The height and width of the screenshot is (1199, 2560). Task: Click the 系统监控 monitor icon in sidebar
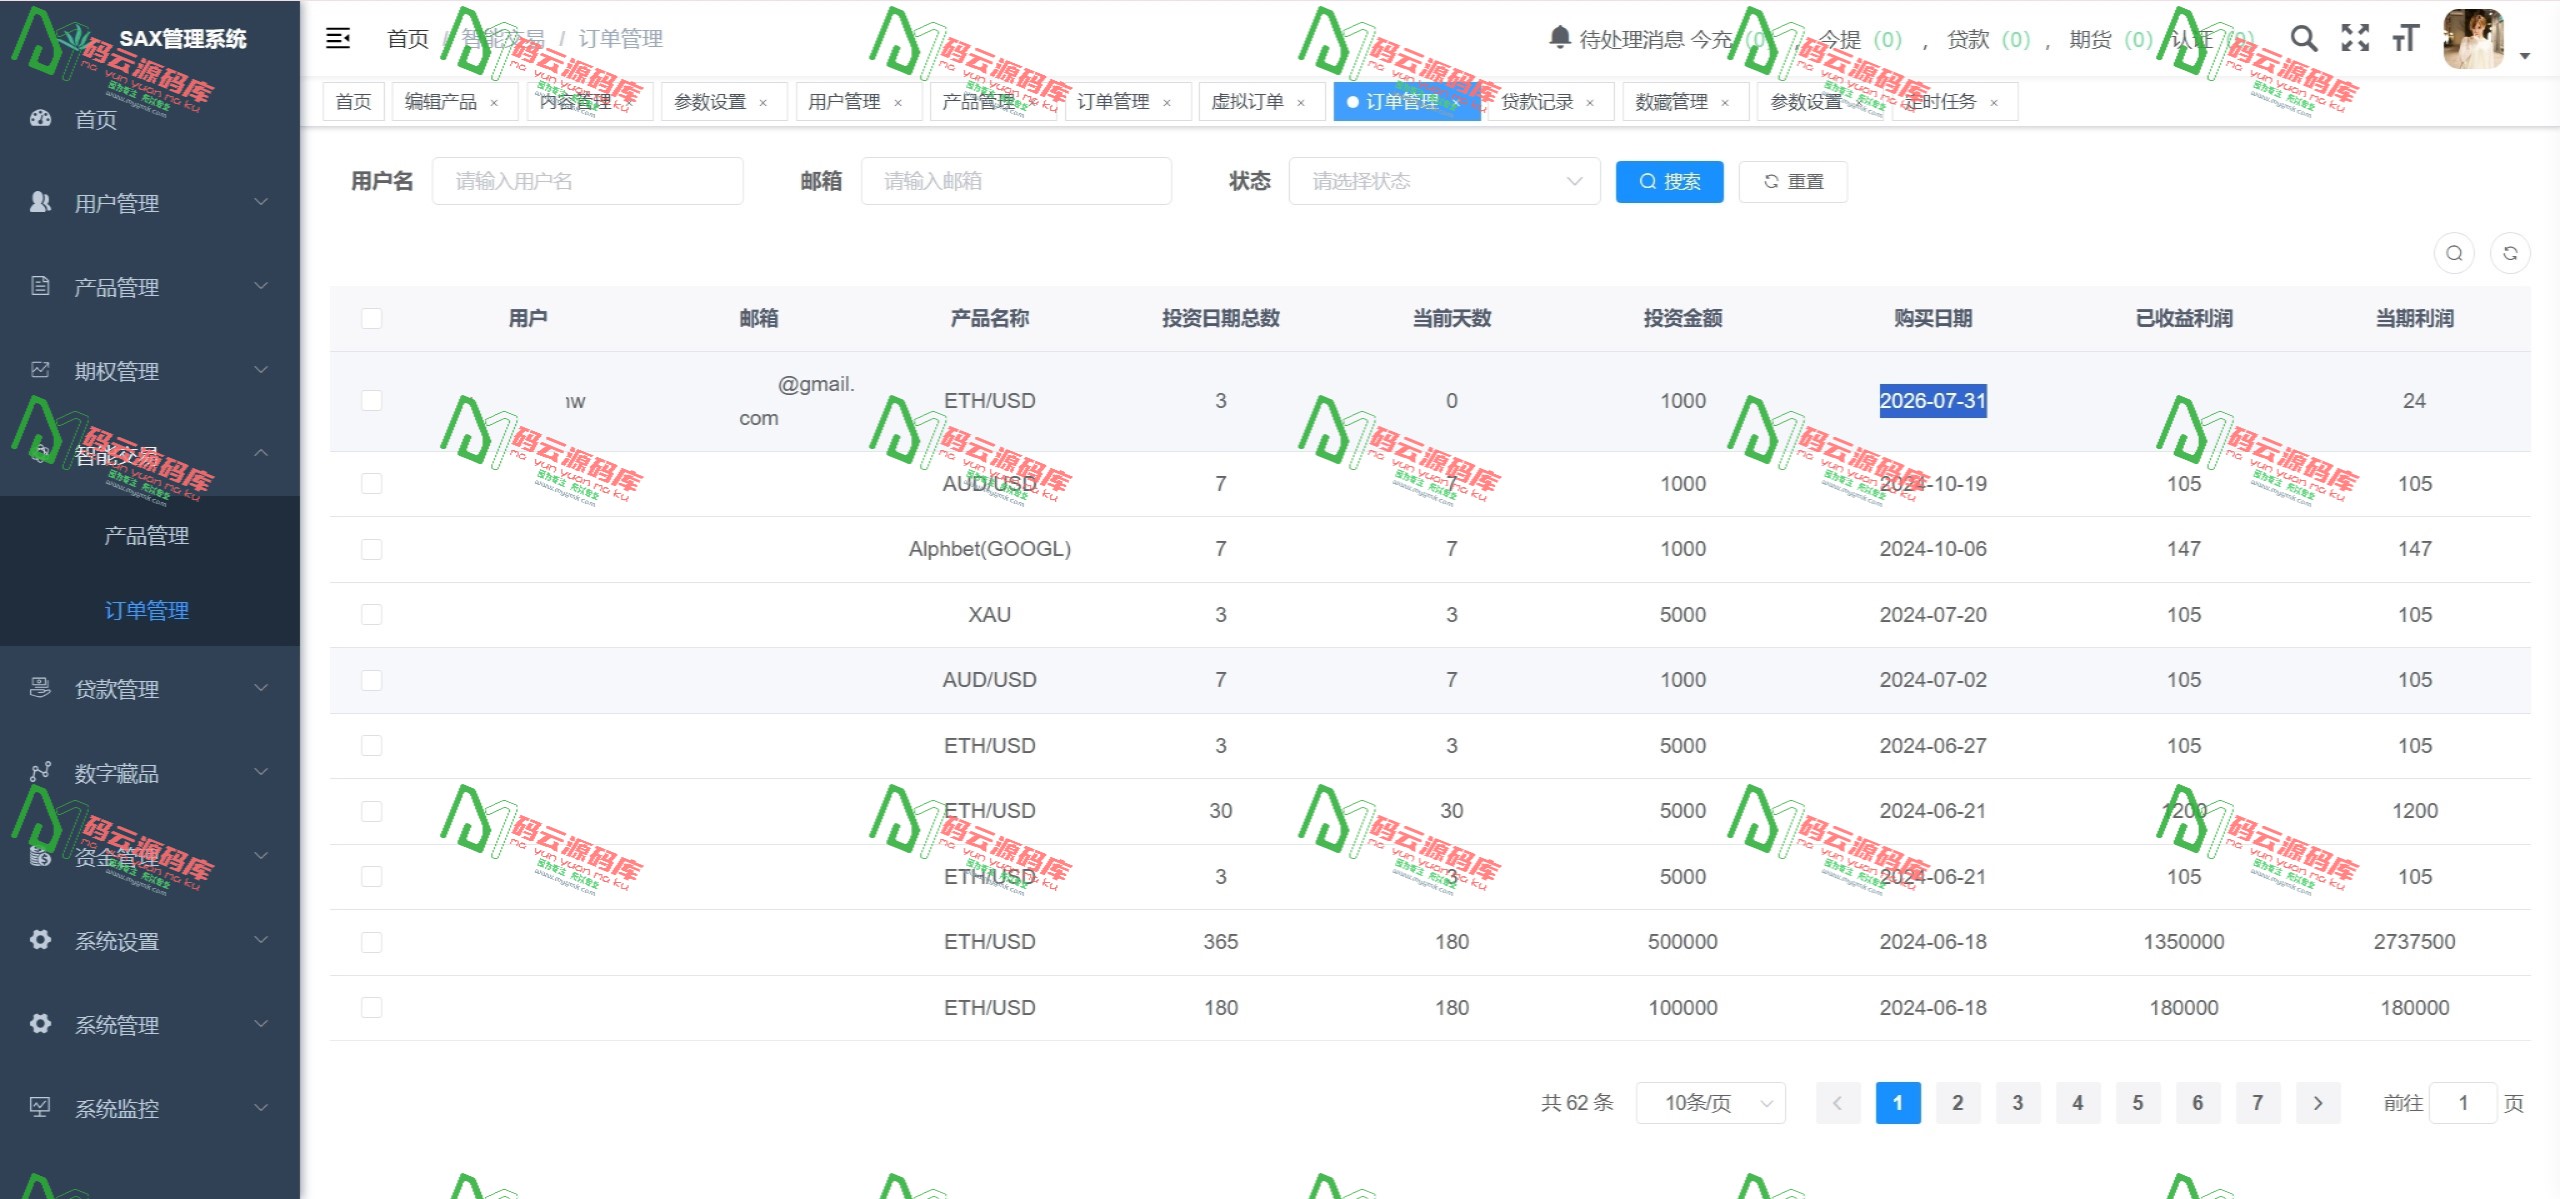tap(40, 1107)
